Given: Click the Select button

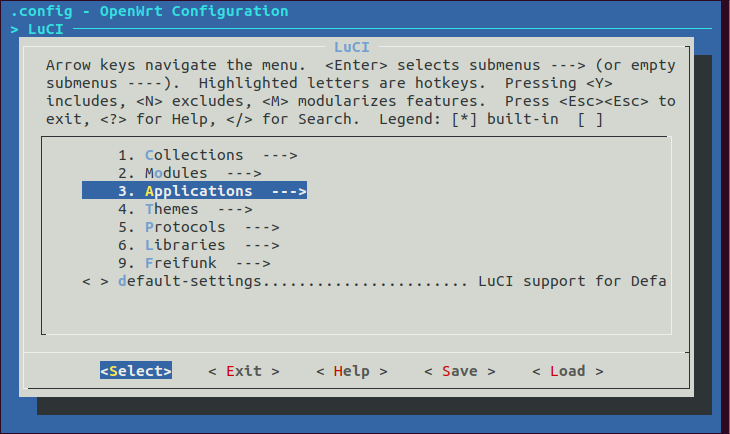Looking at the screenshot, I should [x=136, y=371].
